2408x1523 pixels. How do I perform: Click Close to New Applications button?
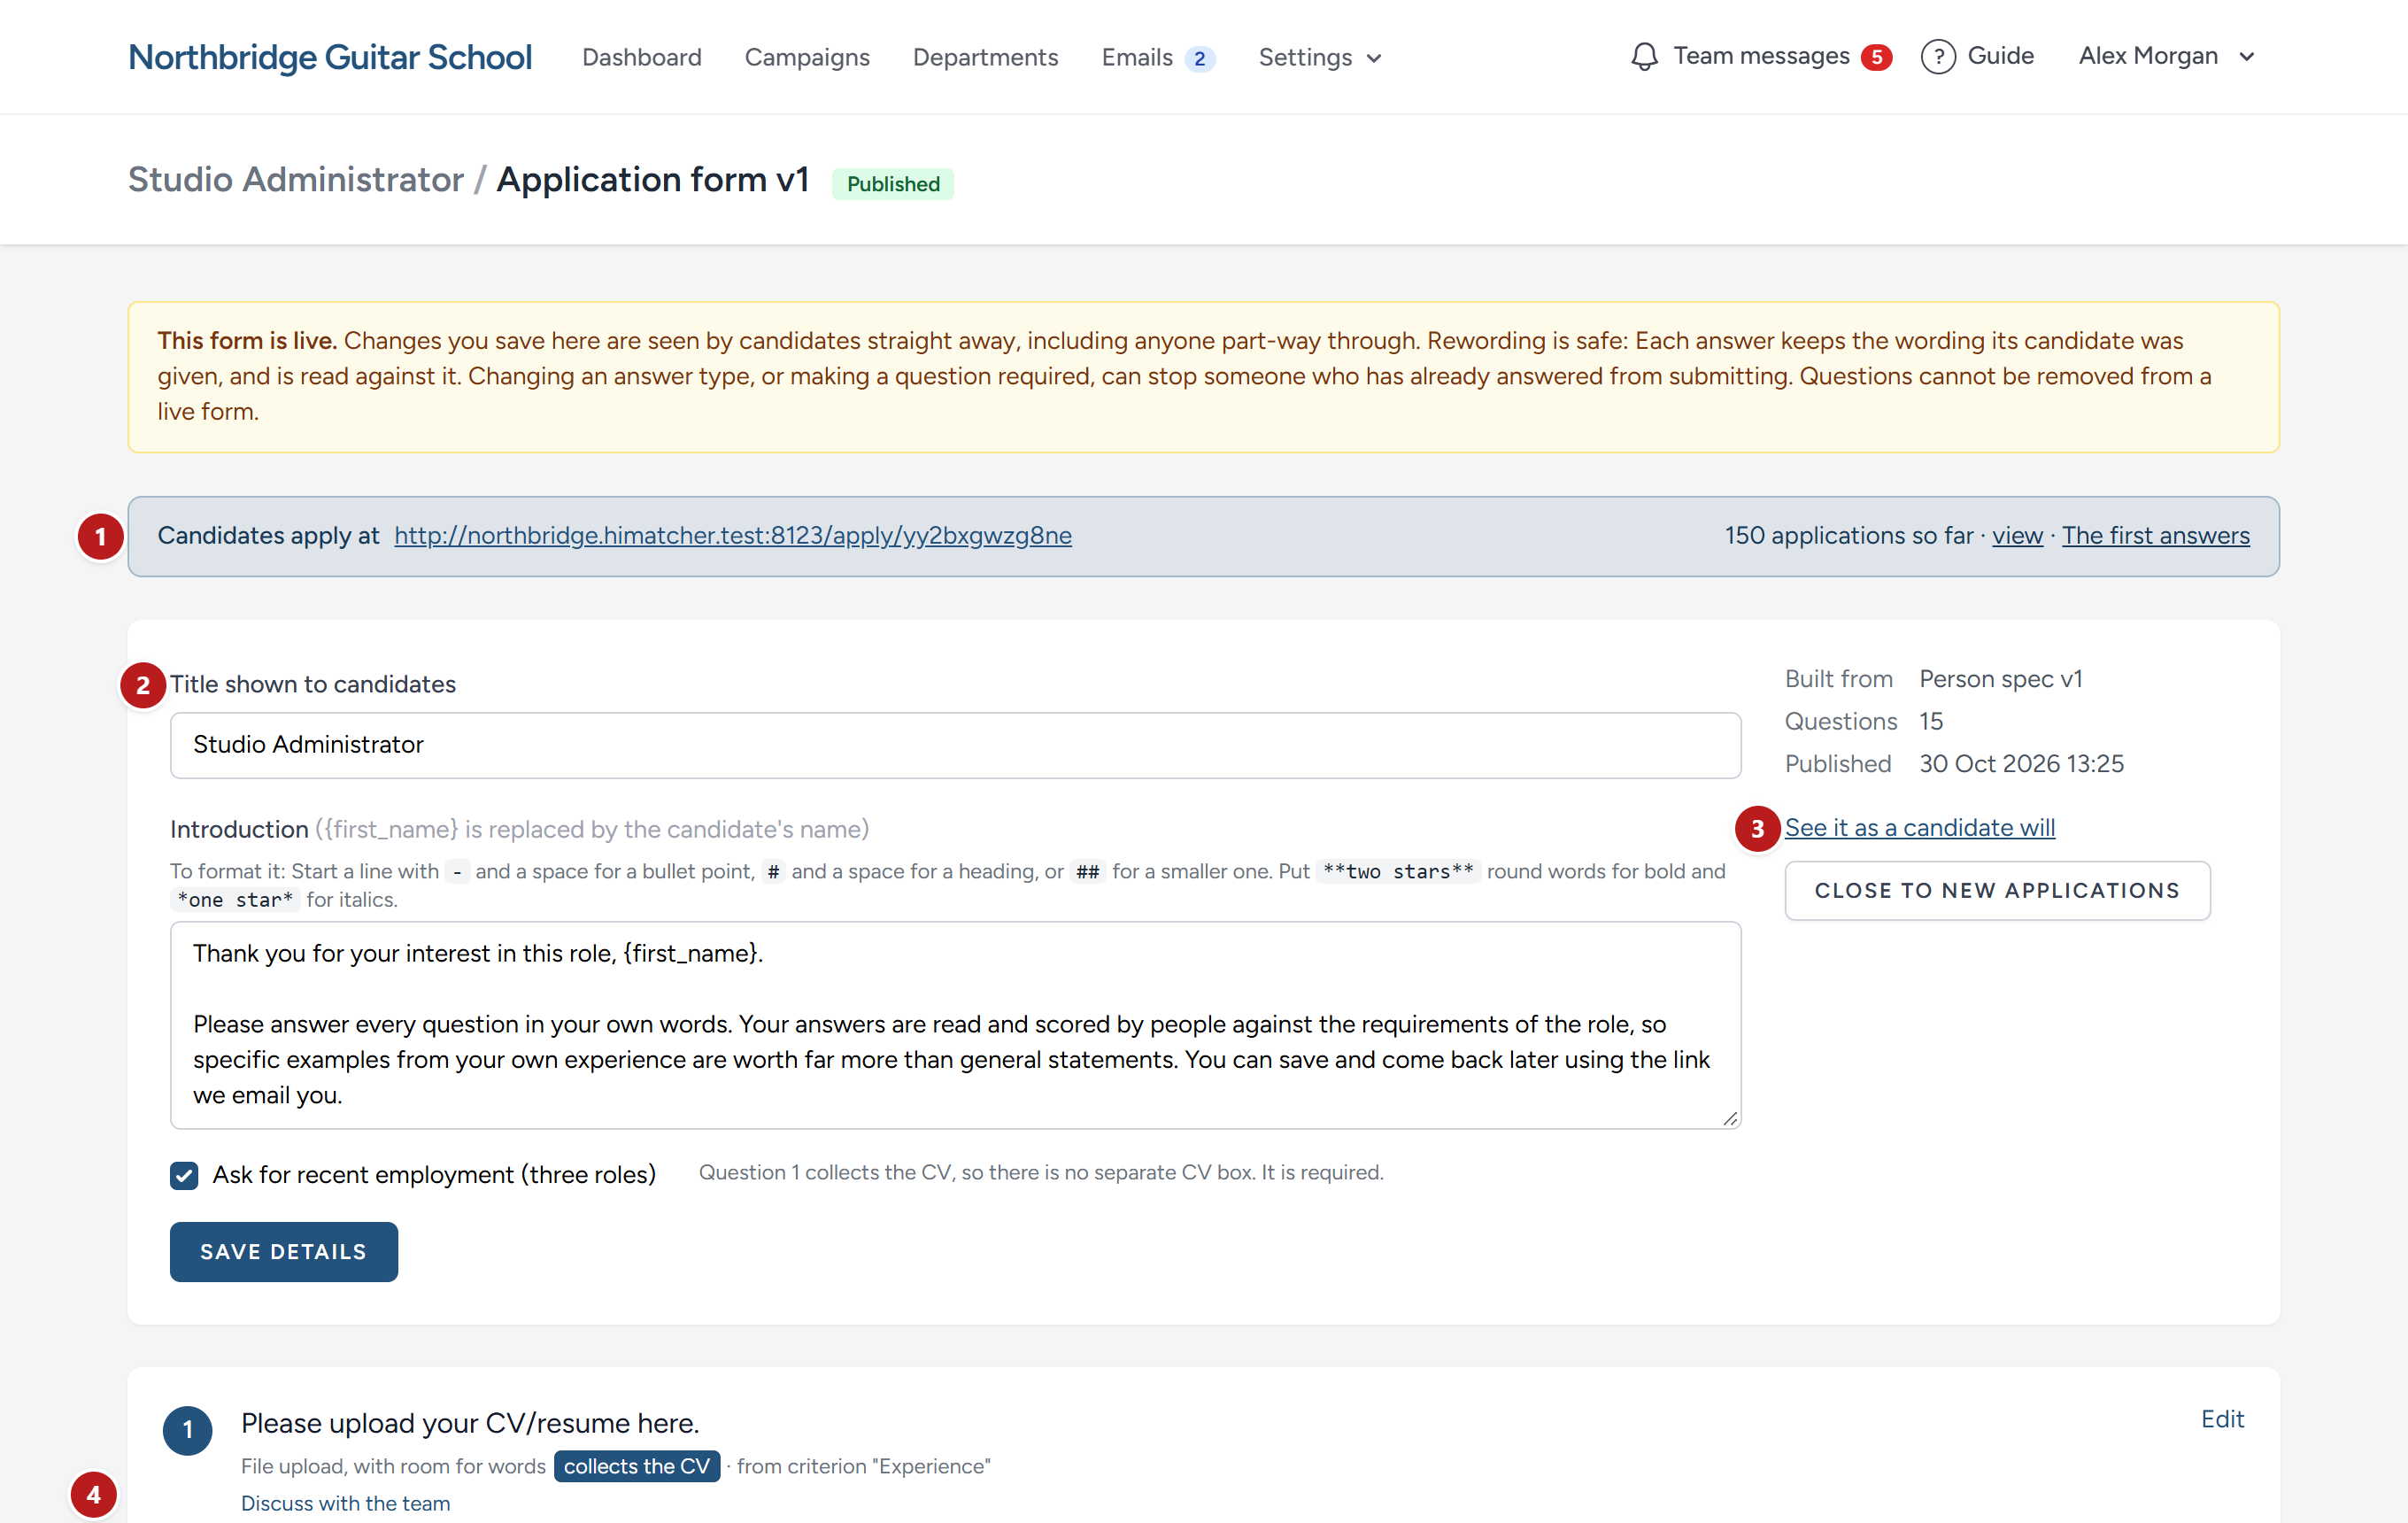(1997, 891)
